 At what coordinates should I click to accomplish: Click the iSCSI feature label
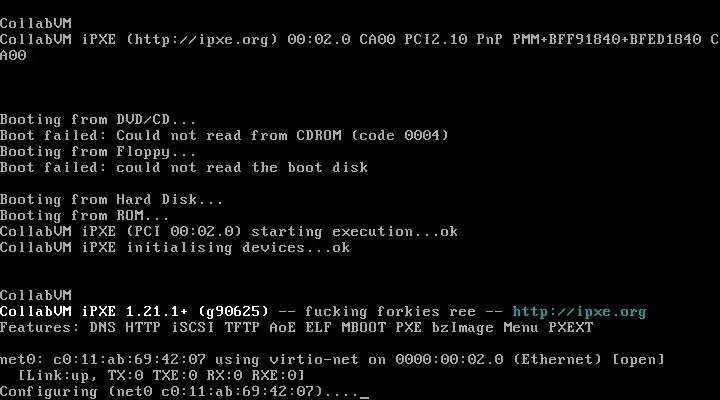(x=192, y=328)
